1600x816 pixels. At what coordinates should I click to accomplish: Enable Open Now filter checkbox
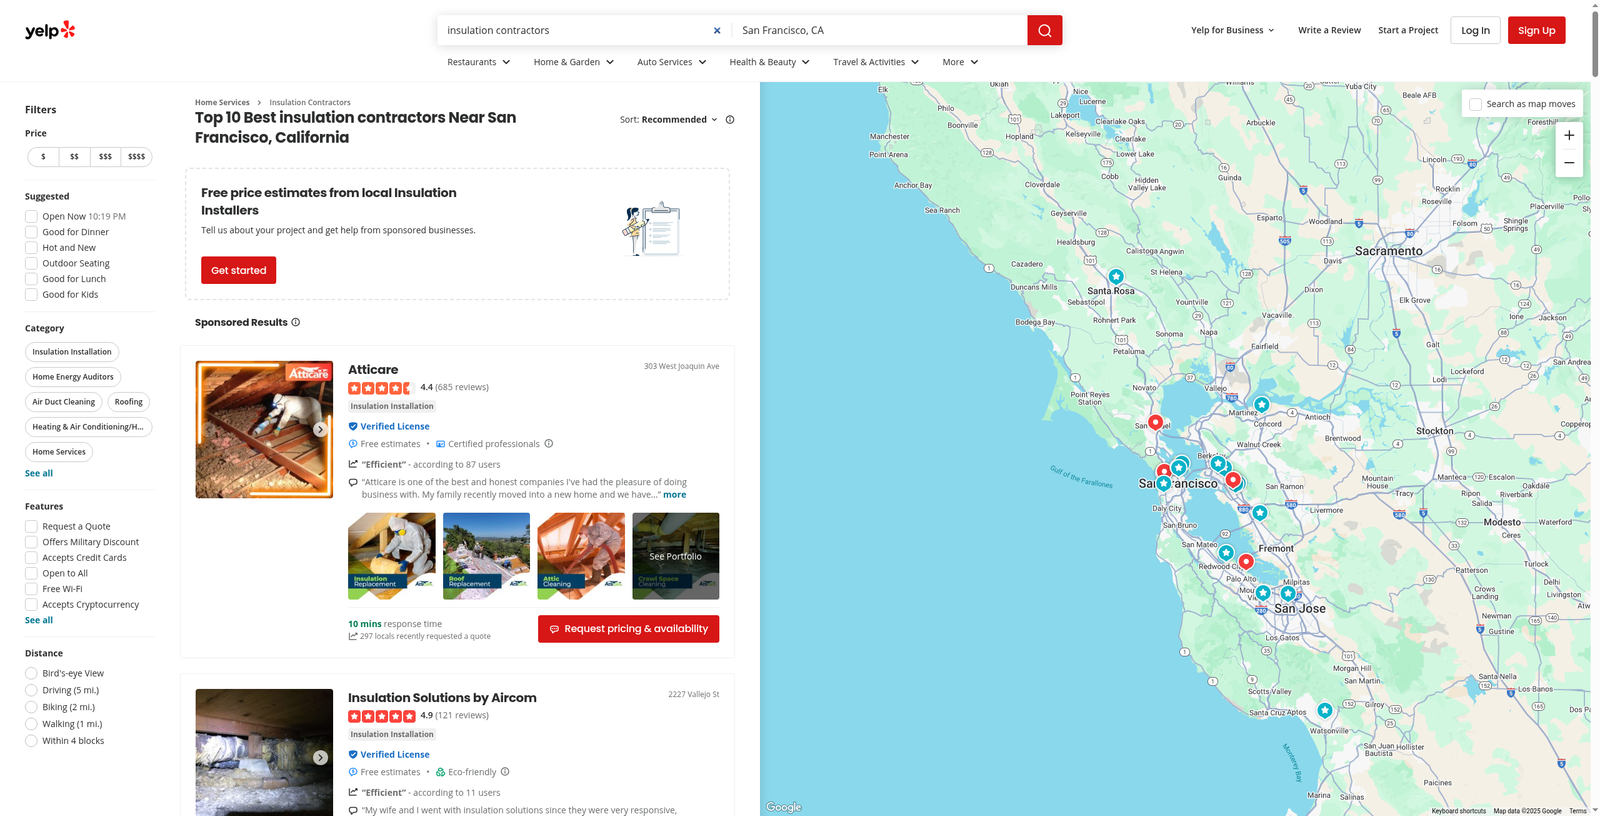pyautogui.click(x=31, y=216)
